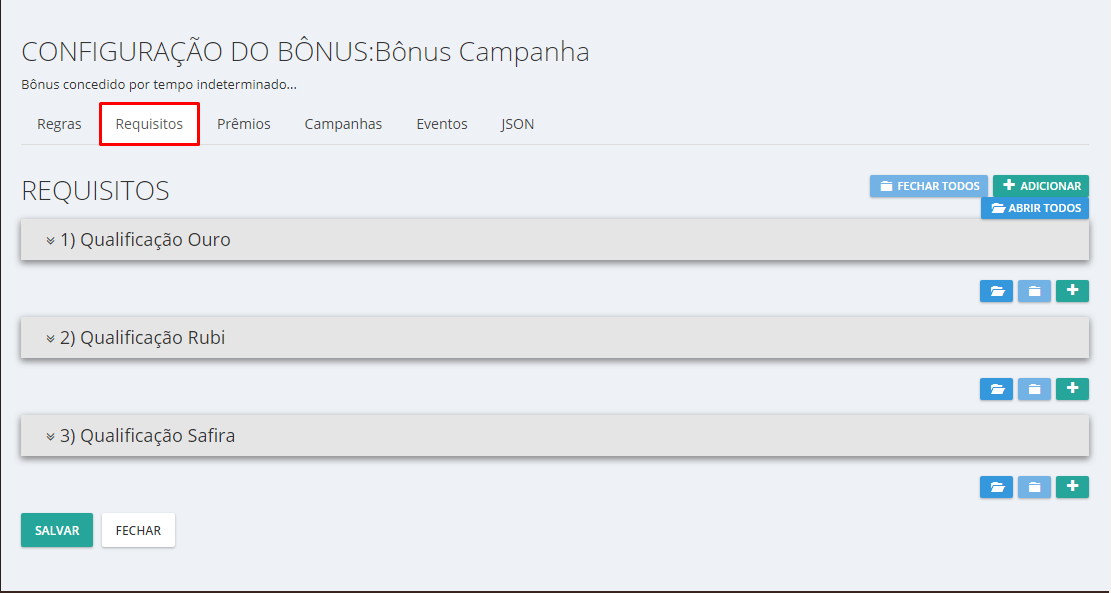Click plus icon below Qualificação Ouro

1072,291
